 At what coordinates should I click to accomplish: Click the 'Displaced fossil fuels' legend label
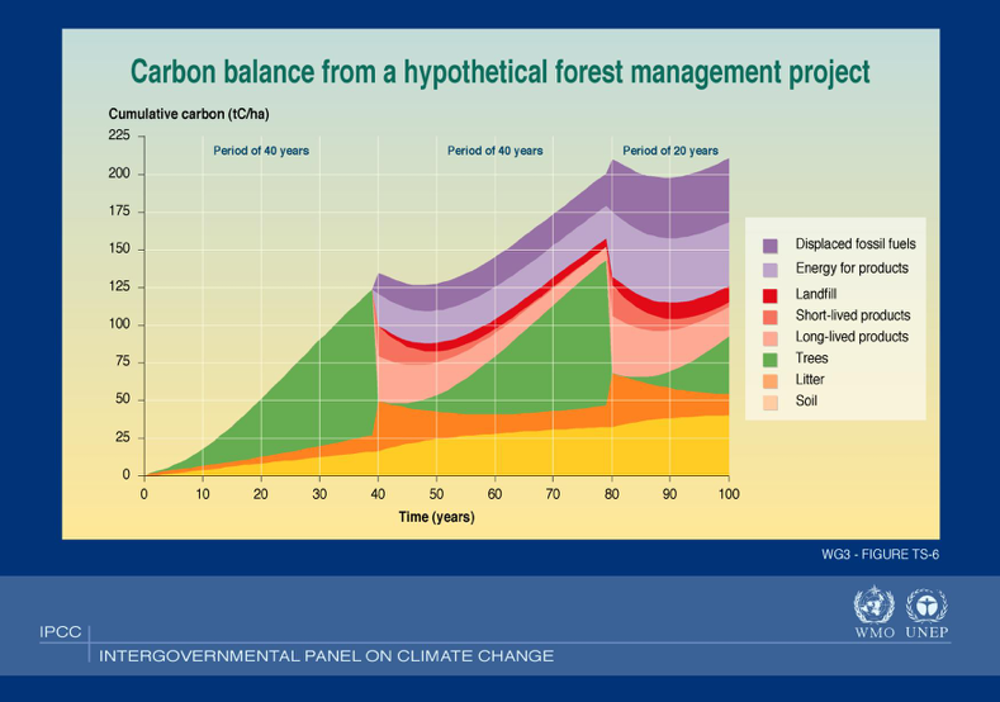pyautogui.click(x=855, y=244)
